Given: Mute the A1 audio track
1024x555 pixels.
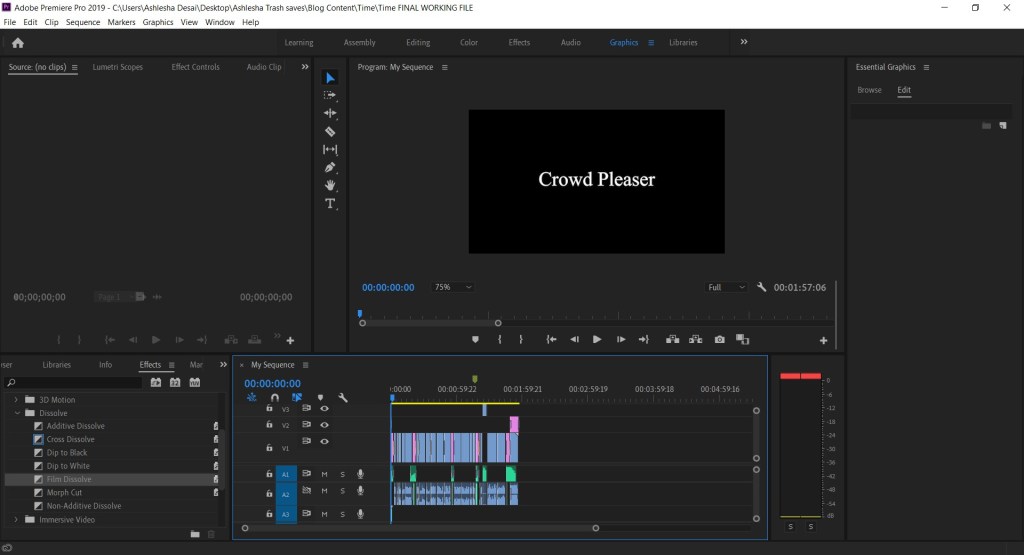Looking at the screenshot, I should [x=324, y=474].
